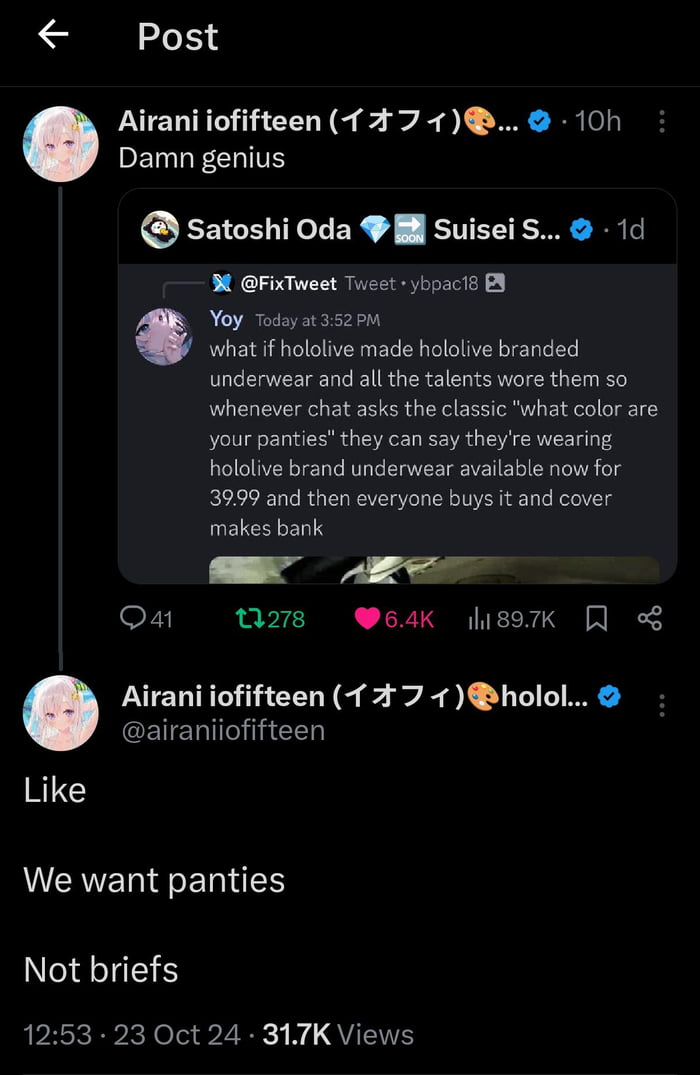Open the @airaniiofifteen handle link
The height and width of the screenshot is (1075, 700).
pyautogui.click(x=223, y=730)
